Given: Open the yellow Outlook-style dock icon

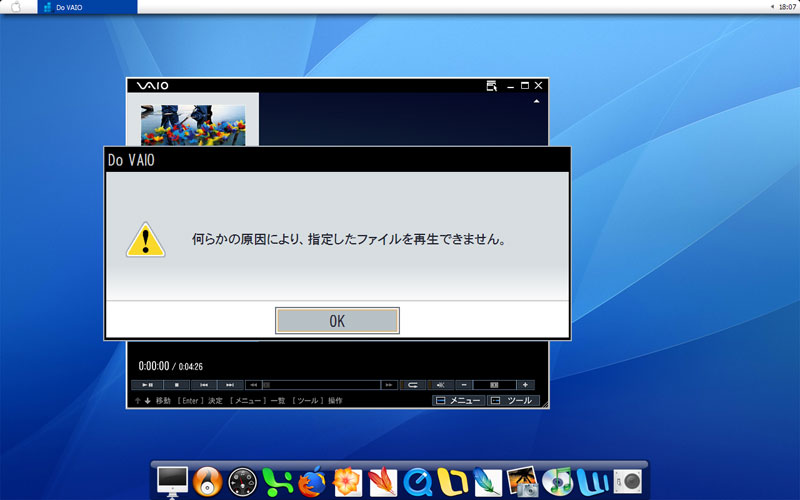Looking at the screenshot, I should pos(453,482).
